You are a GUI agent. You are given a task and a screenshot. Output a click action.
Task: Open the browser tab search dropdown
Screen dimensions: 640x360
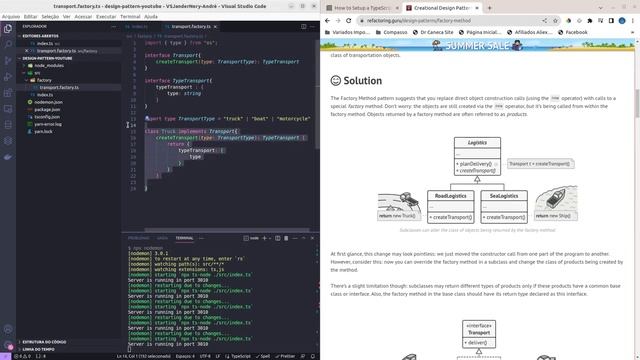pyautogui.click(x=600, y=8)
